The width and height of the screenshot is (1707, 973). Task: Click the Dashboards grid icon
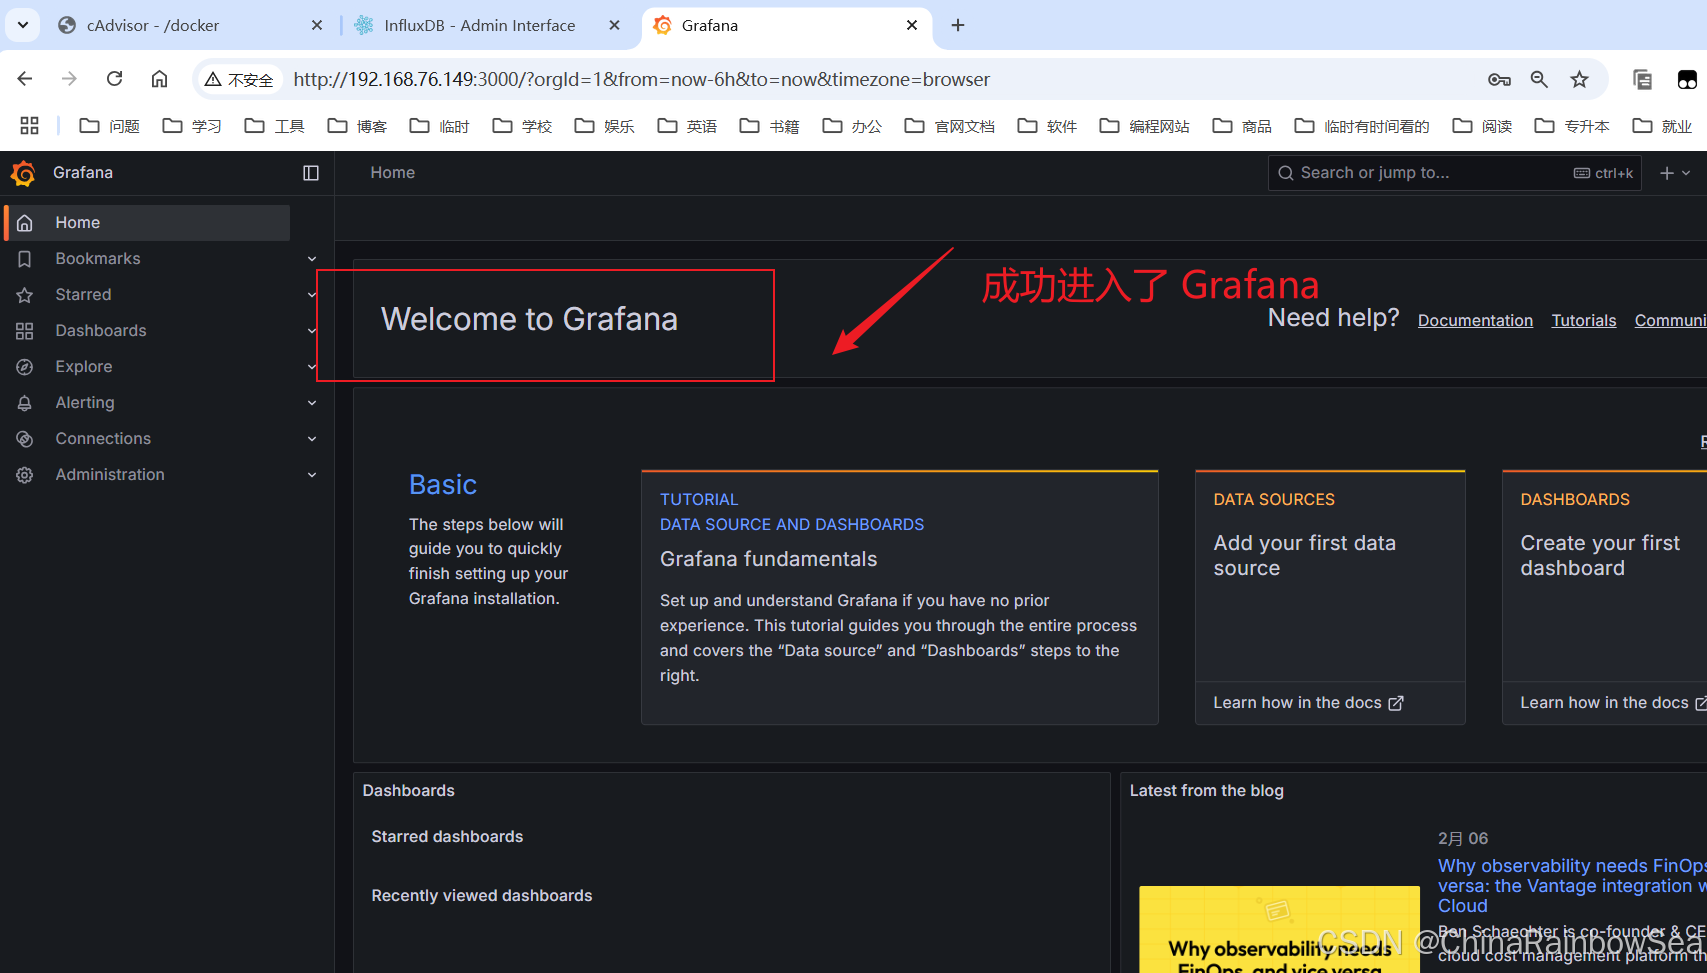coord(24,330)
